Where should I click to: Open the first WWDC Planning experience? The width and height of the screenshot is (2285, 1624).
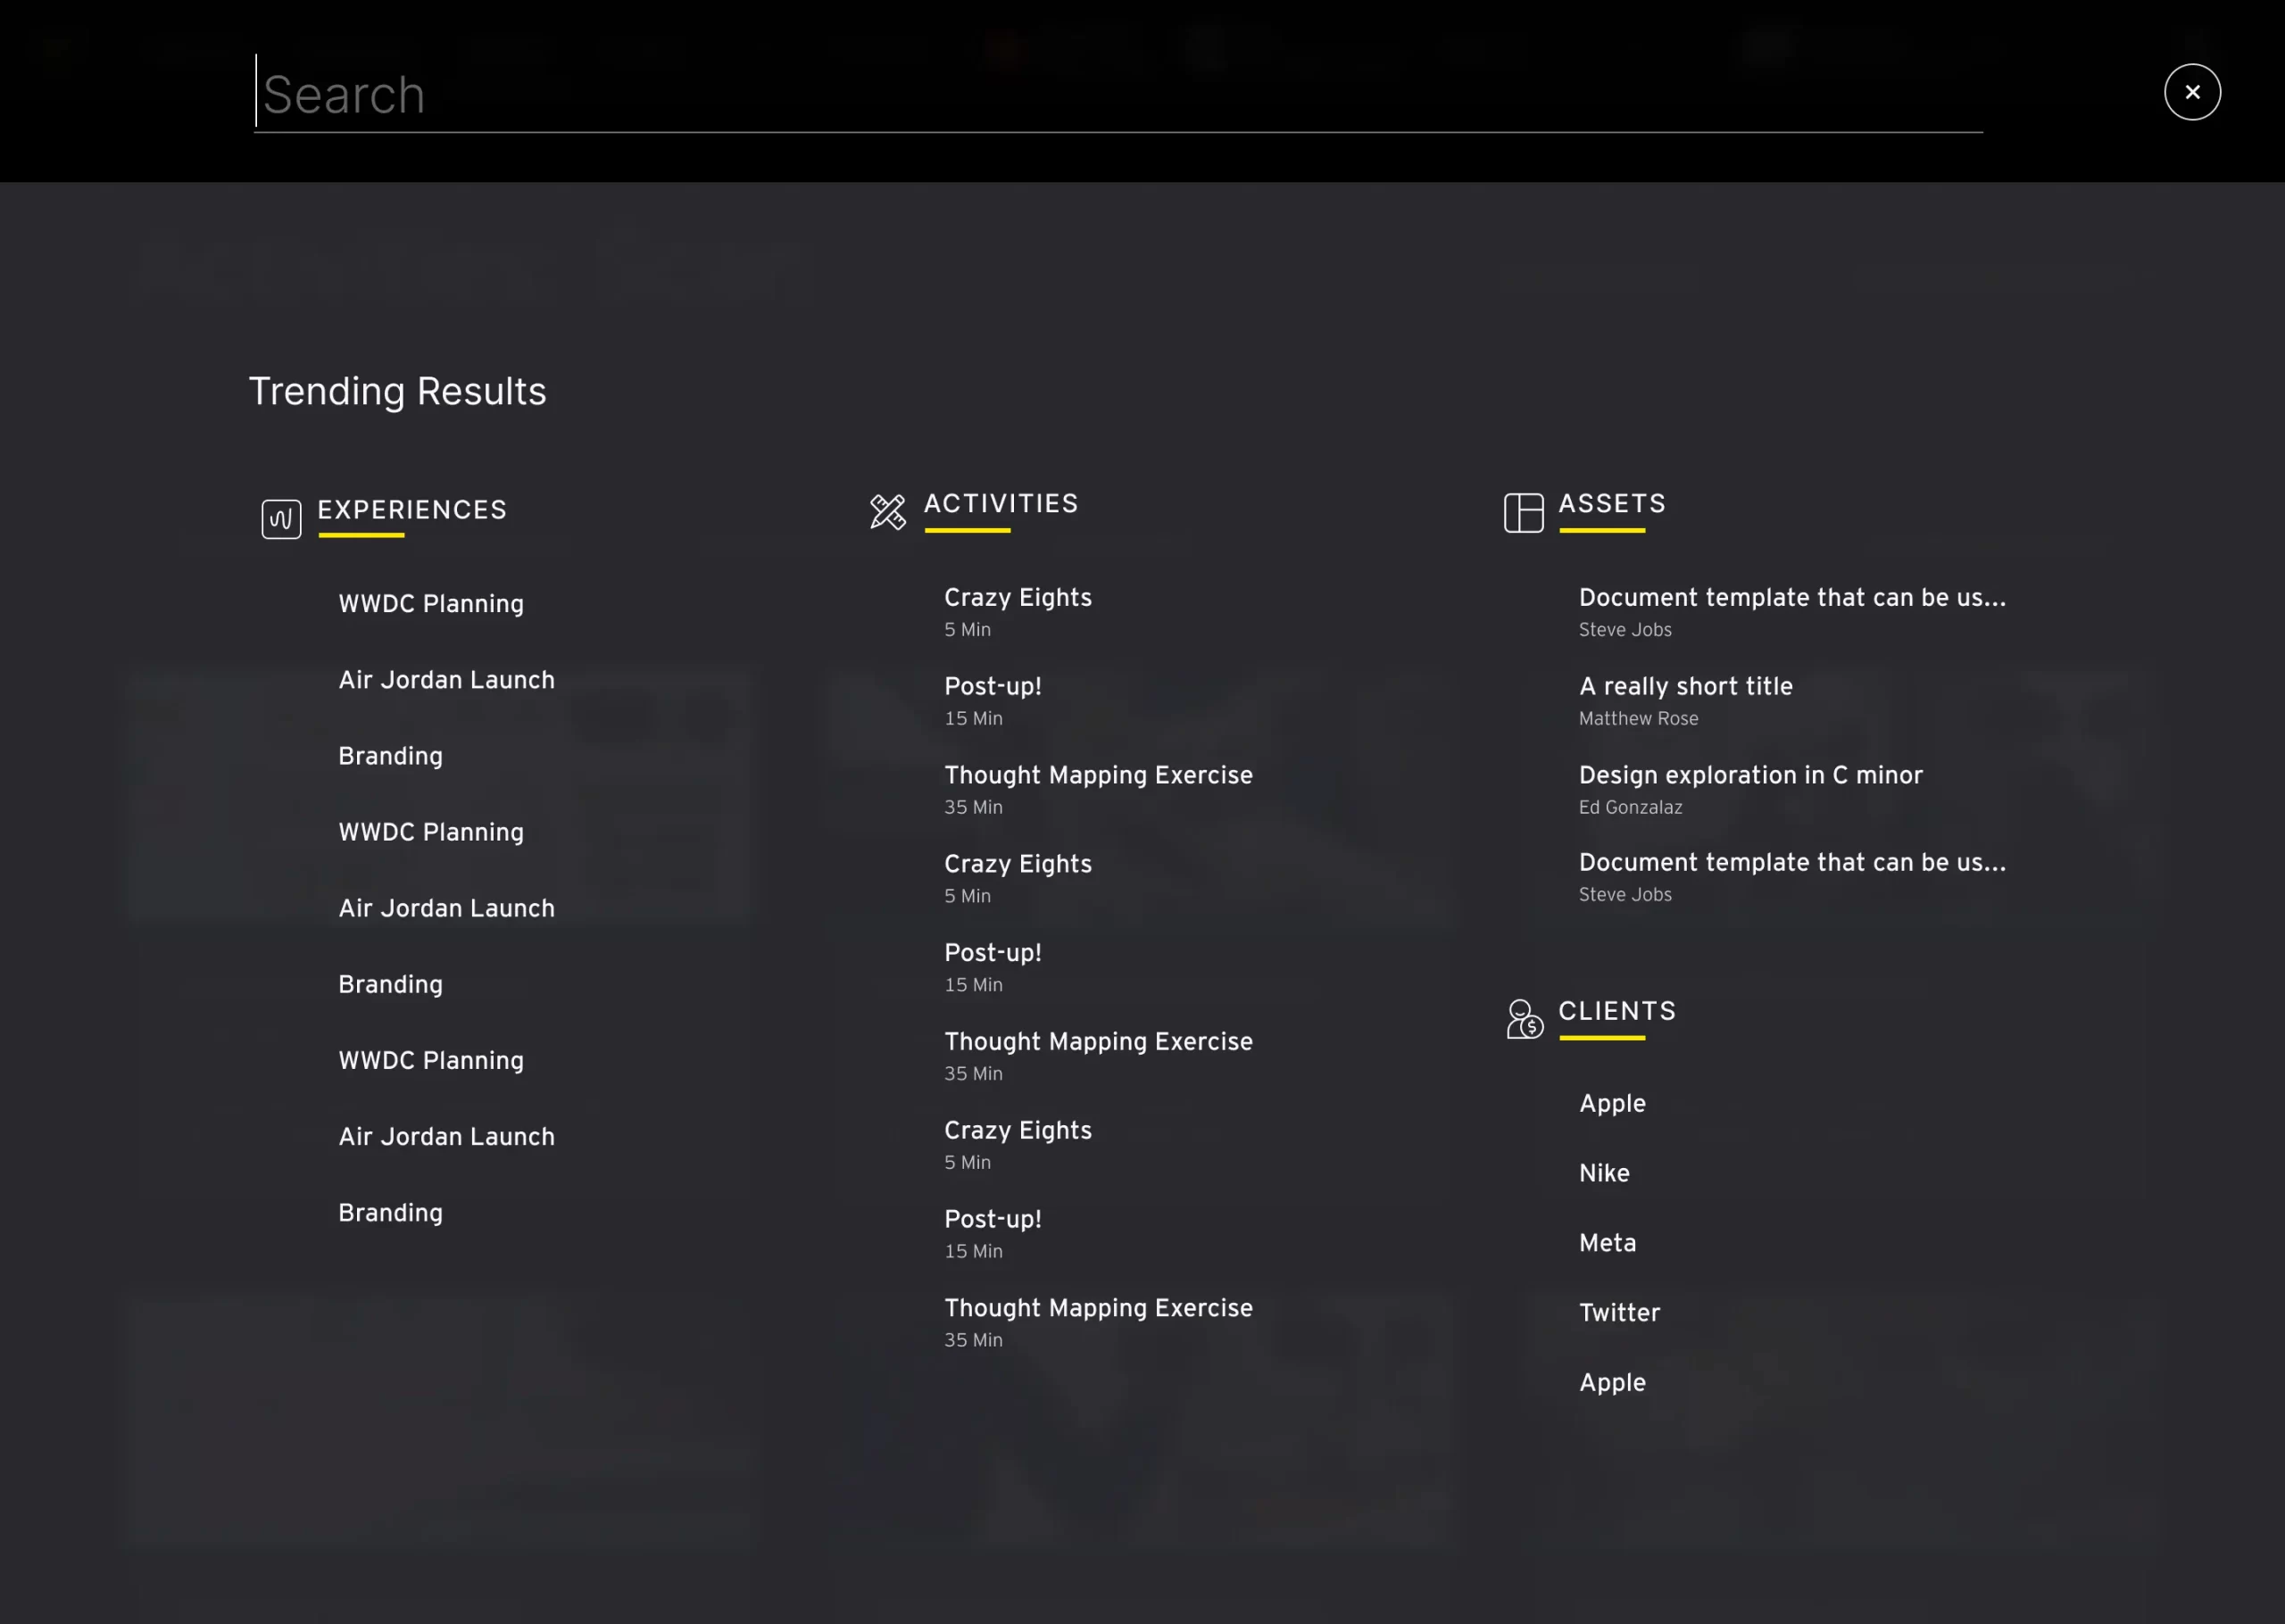[431, 604]
